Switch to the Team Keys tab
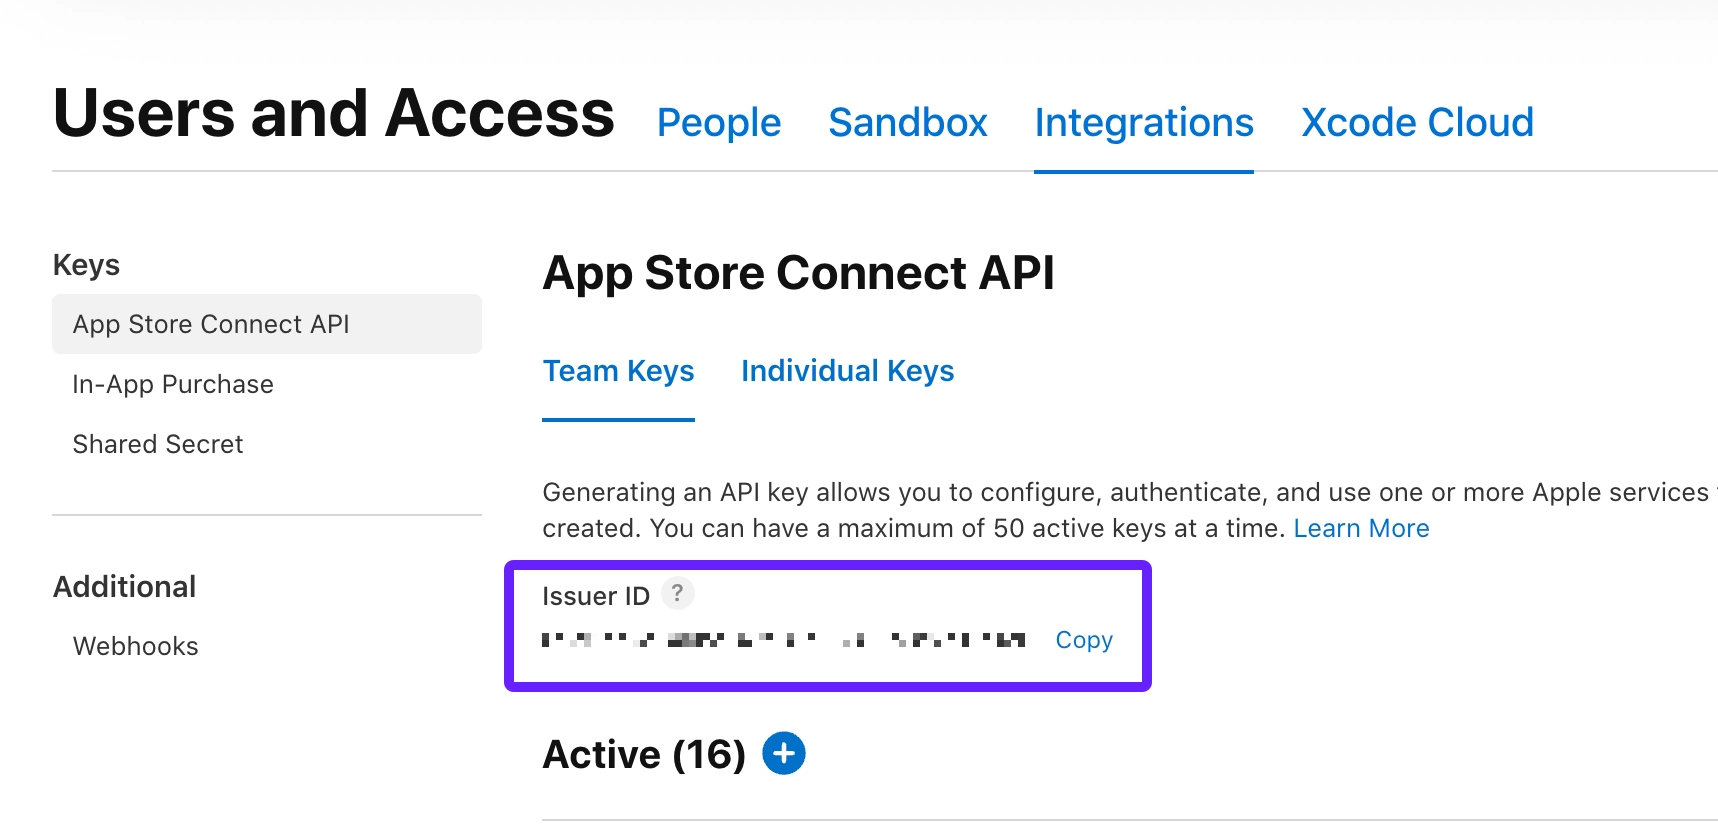The height and width of the screenshot is (832, 1718). [618, 371]
